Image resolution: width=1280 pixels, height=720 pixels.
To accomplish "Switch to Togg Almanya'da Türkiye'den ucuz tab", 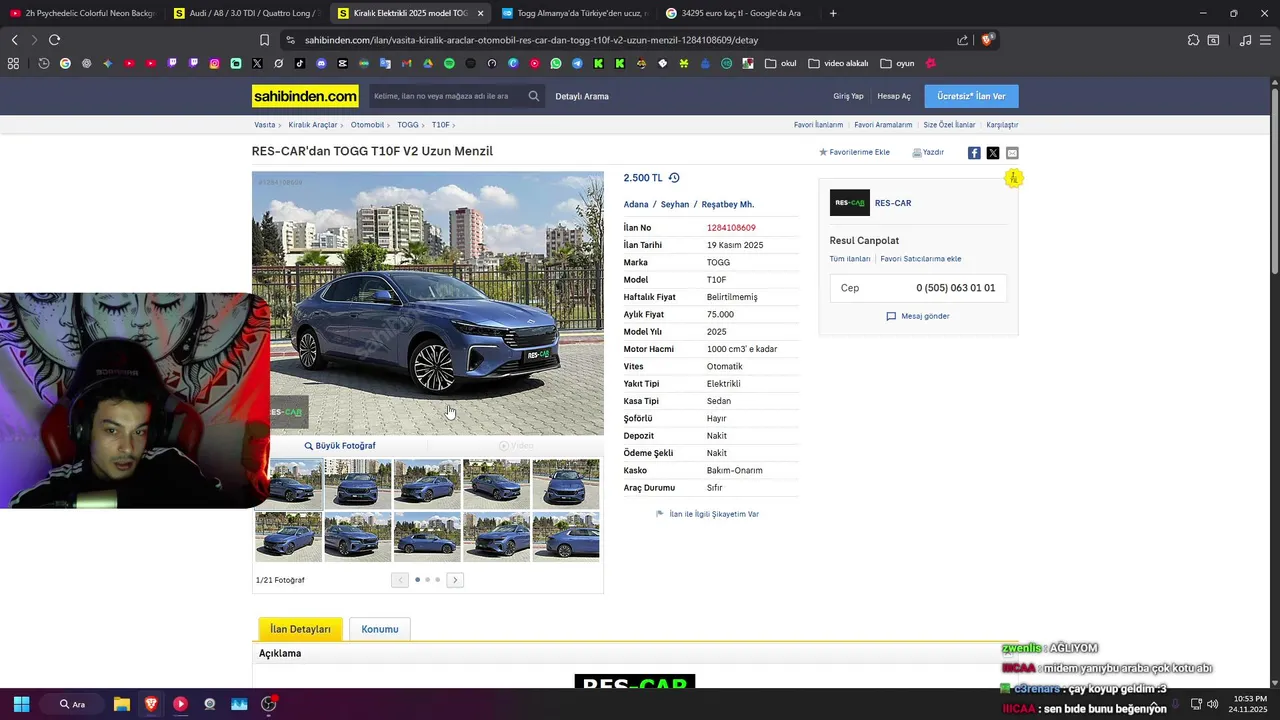I will (575, 13).
